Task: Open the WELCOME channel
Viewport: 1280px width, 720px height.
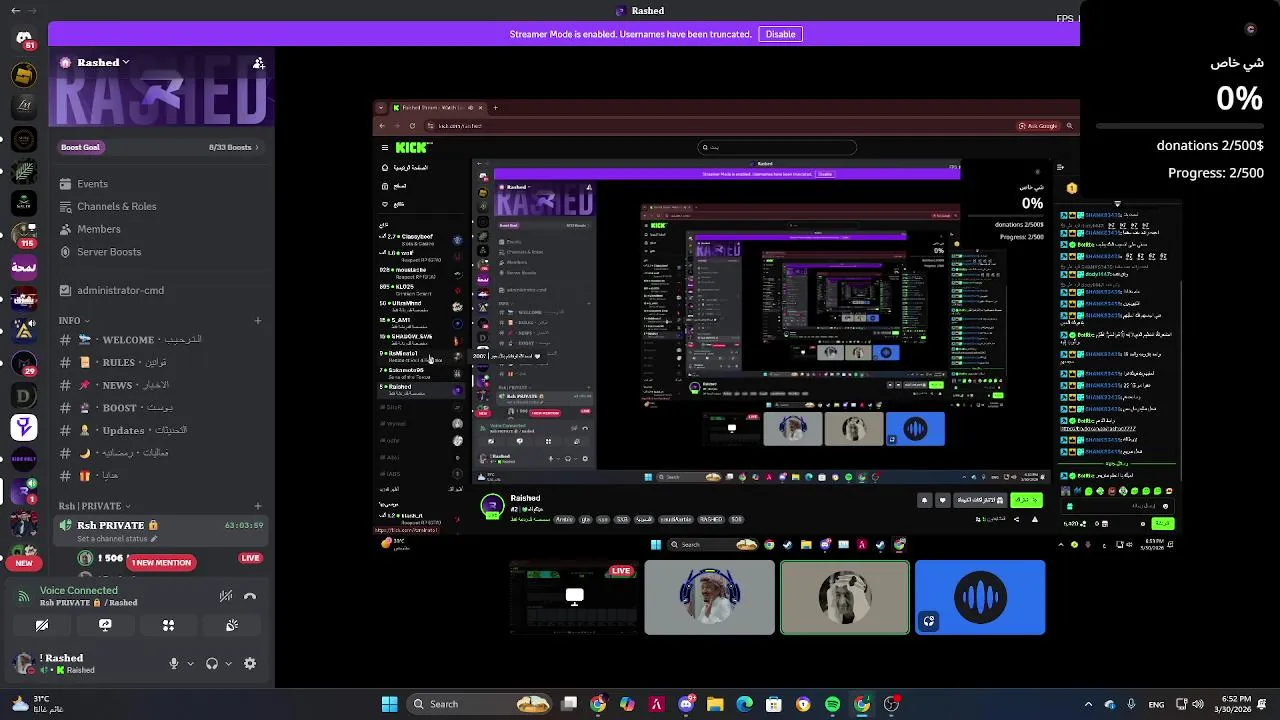Action: (x=160, y=340)
